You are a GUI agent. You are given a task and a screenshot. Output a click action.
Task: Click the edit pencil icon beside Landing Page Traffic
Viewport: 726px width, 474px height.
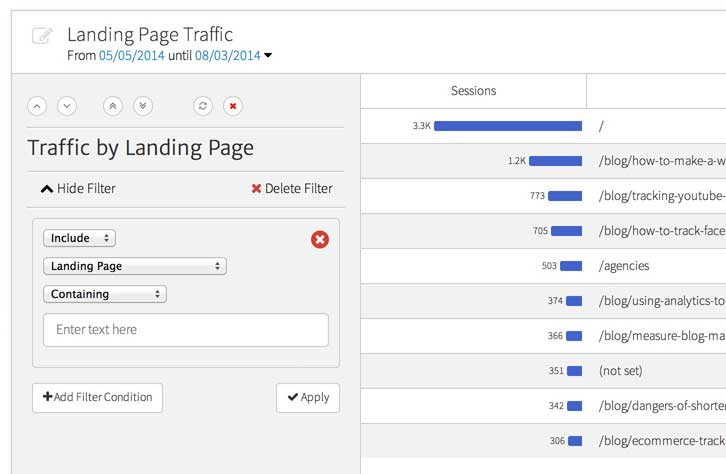pos(42,36)
